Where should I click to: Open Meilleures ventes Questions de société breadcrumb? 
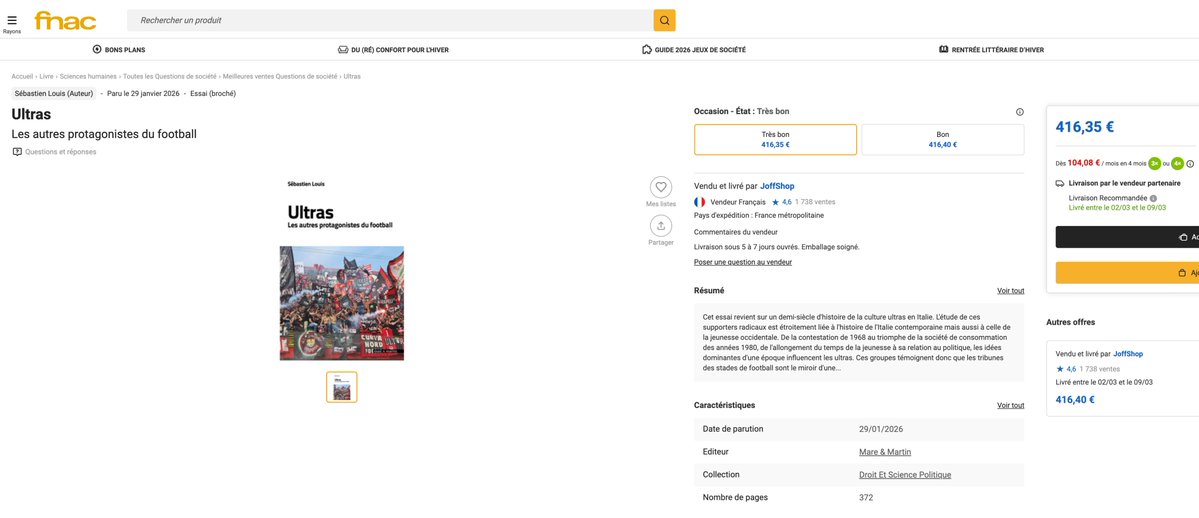280,77
